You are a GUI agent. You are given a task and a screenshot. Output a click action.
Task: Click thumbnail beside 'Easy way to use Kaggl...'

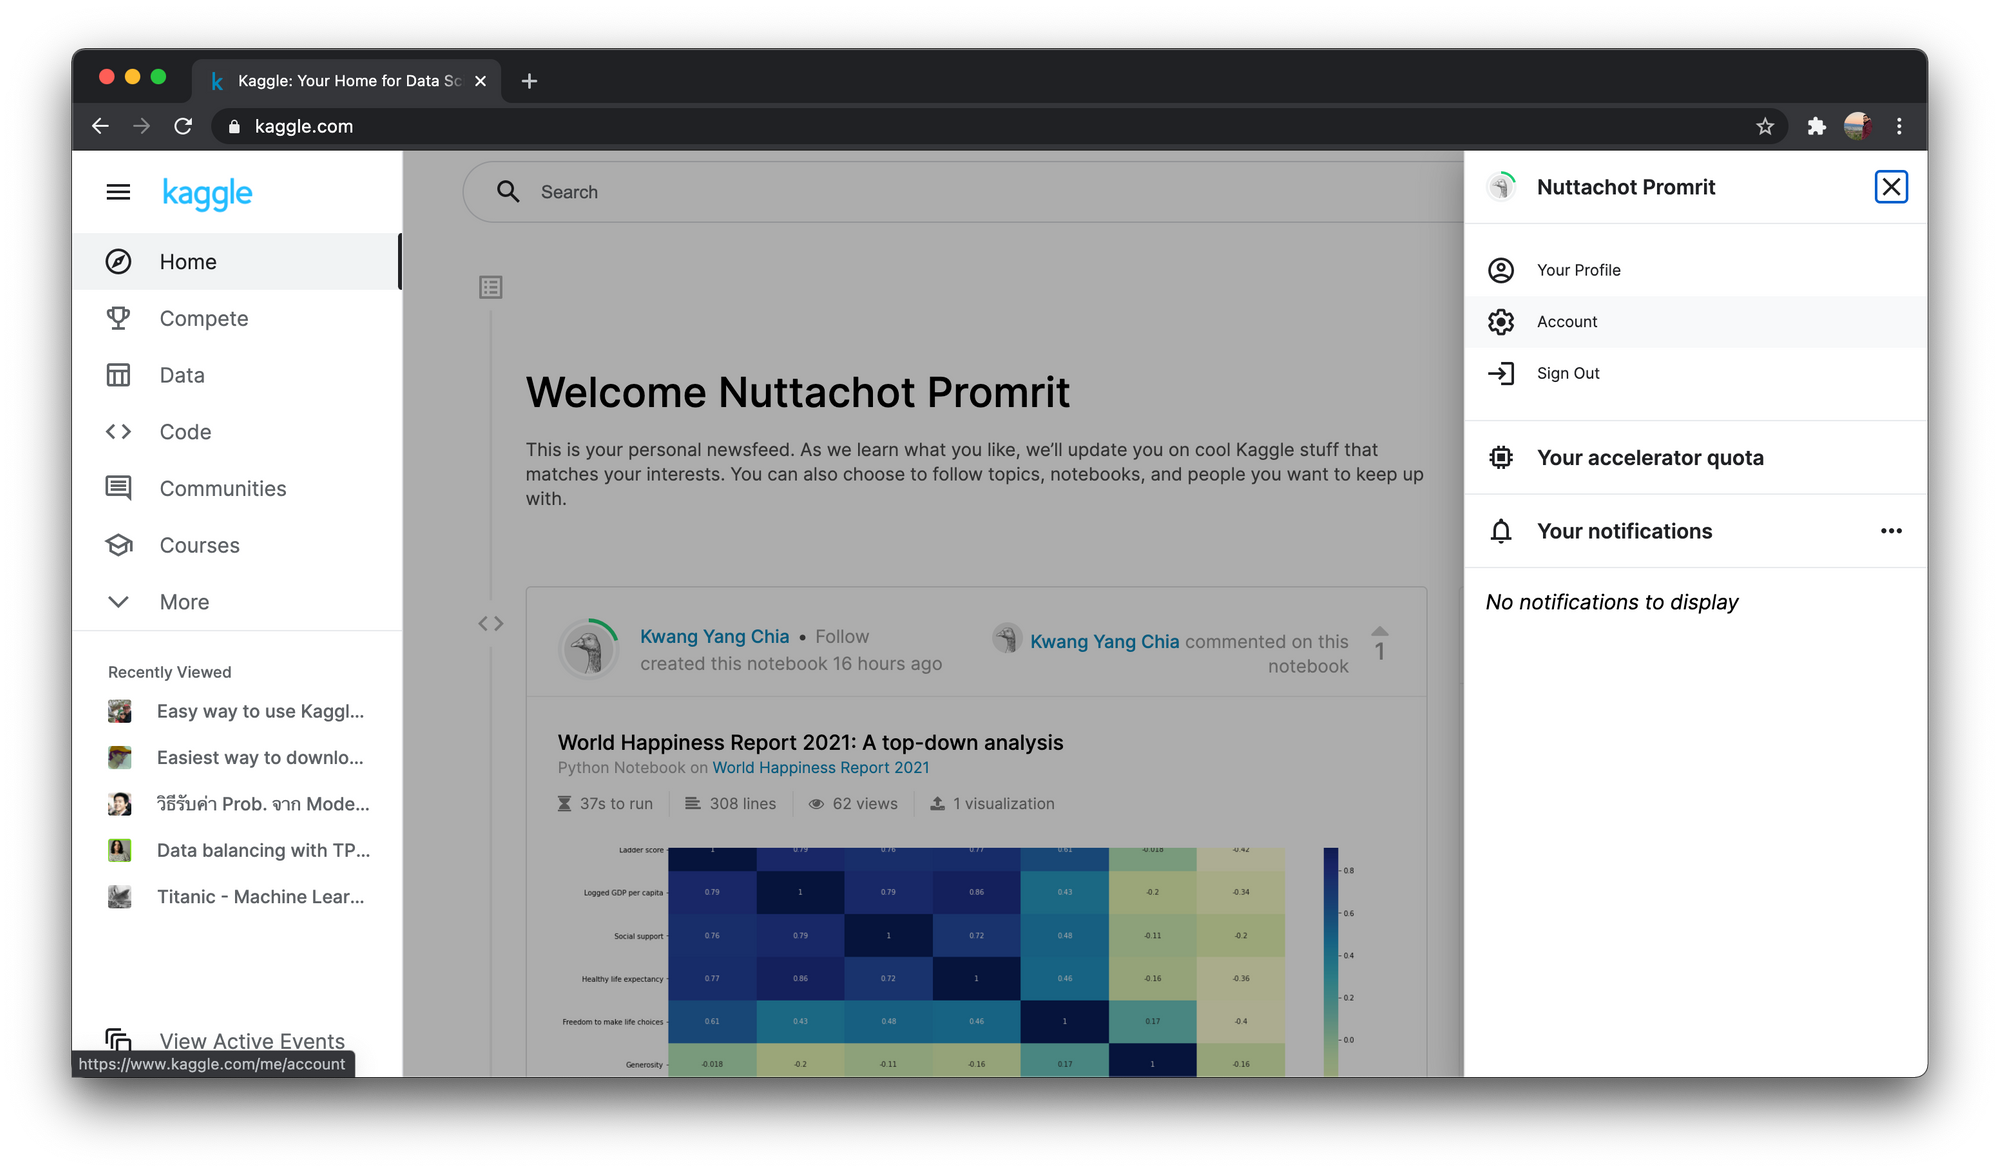coord(120,711)
